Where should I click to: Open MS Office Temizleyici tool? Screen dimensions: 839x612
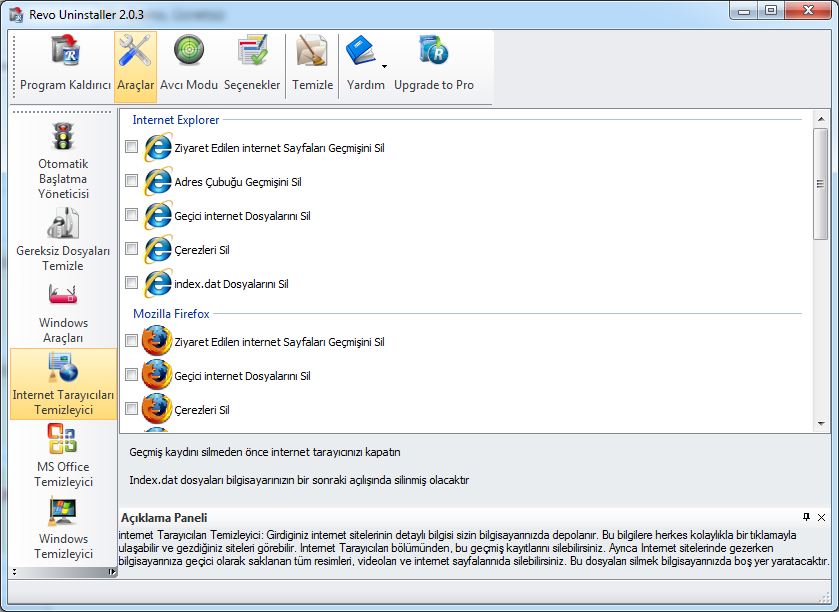(x=63, y=455)
